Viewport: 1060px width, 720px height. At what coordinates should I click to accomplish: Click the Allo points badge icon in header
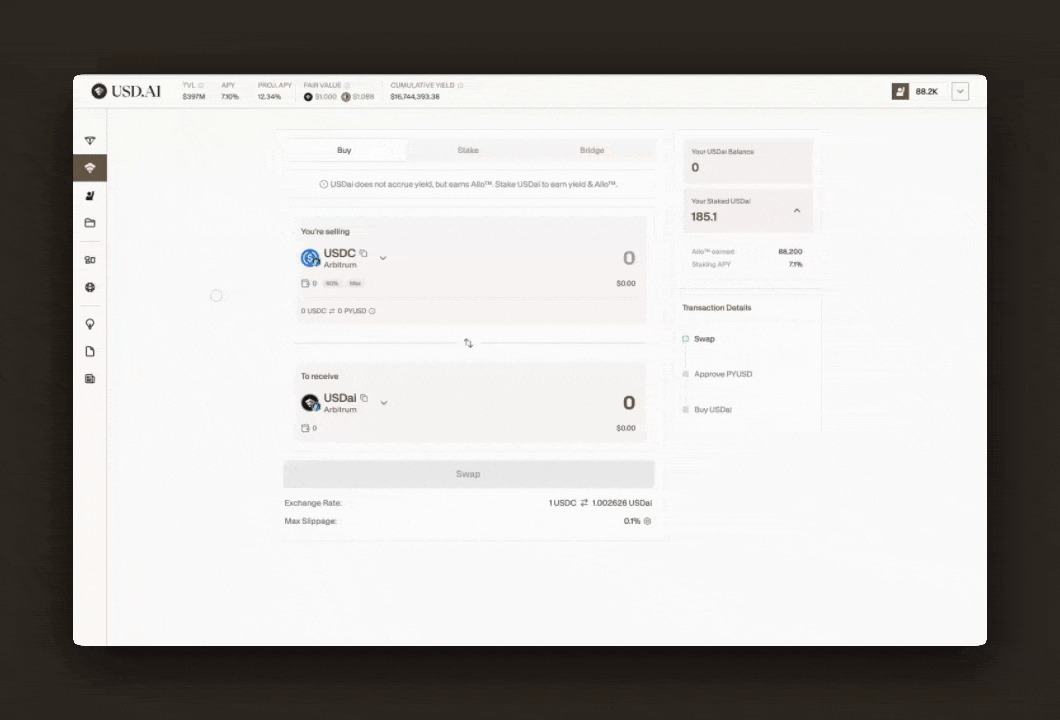click(900, 91)
